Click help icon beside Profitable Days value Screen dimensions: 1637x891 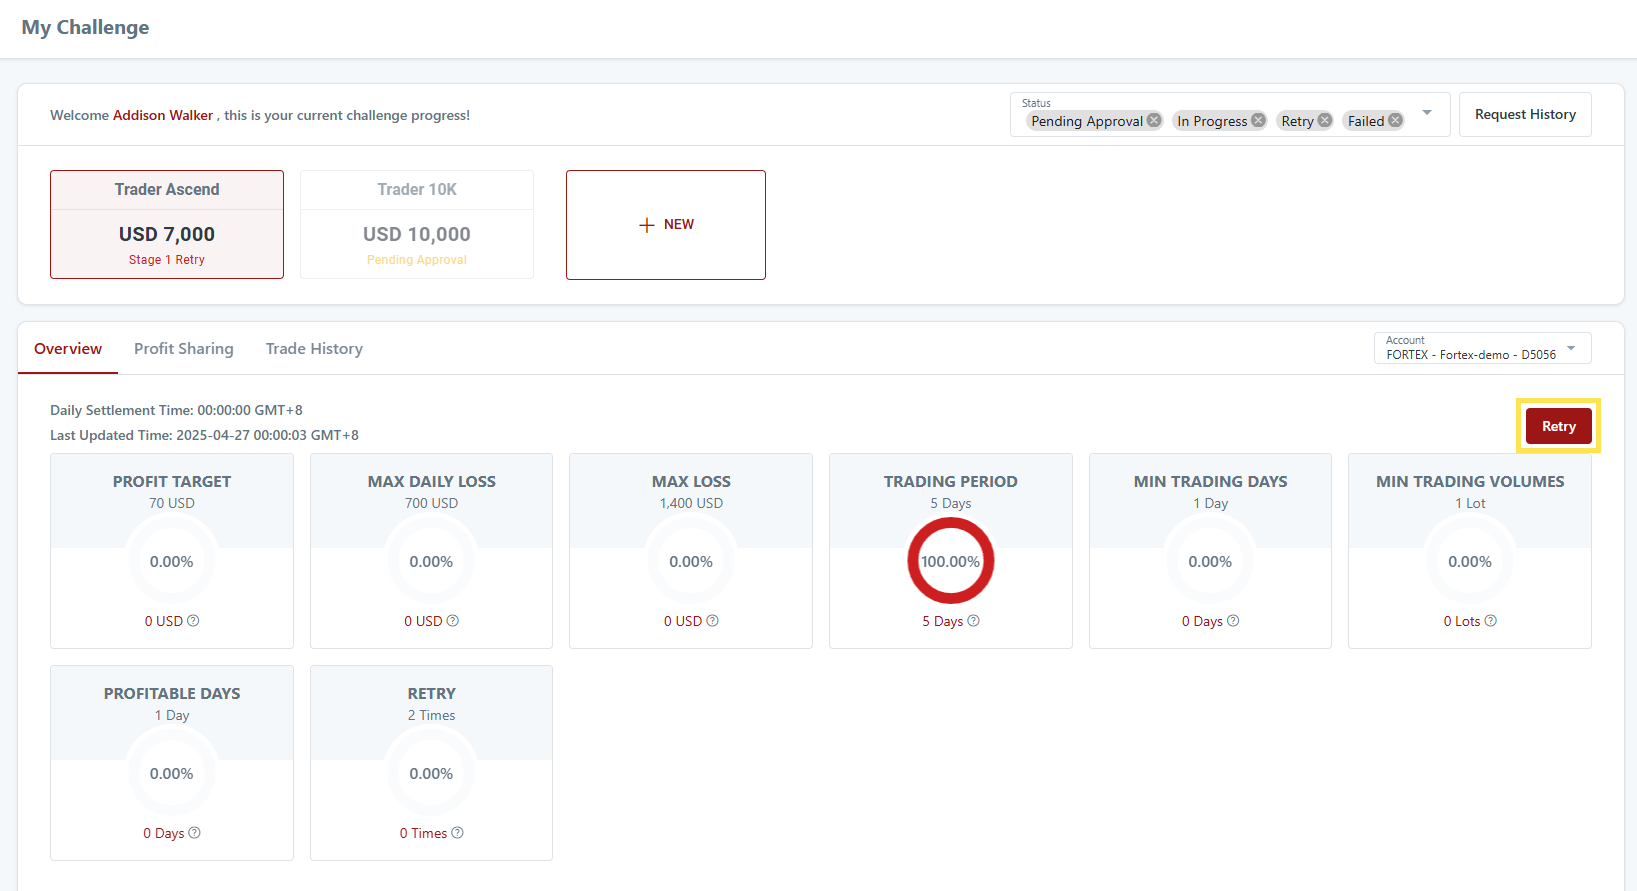pyautogui.click(x=194, y=833)
